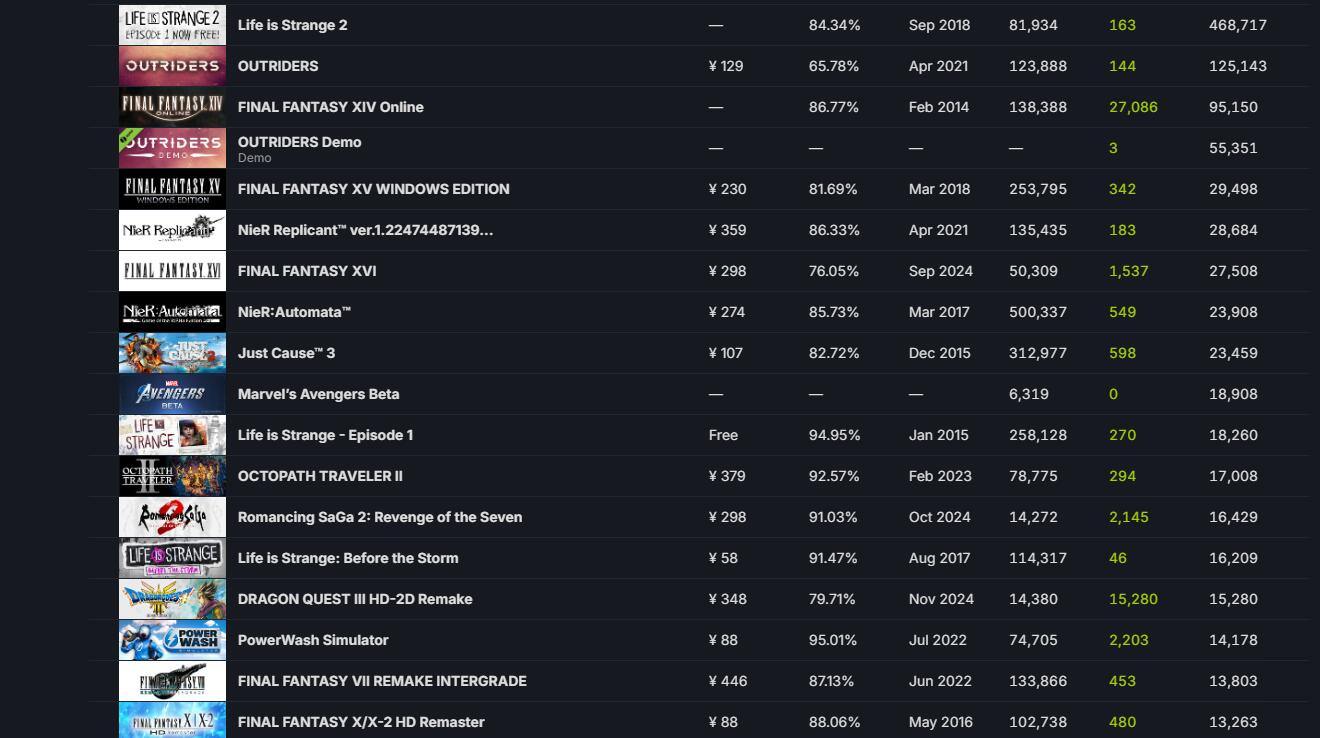Click the NieR Replicant logo thumbnail
Viewport: 1320px width, 738px height.
(172, 230)
